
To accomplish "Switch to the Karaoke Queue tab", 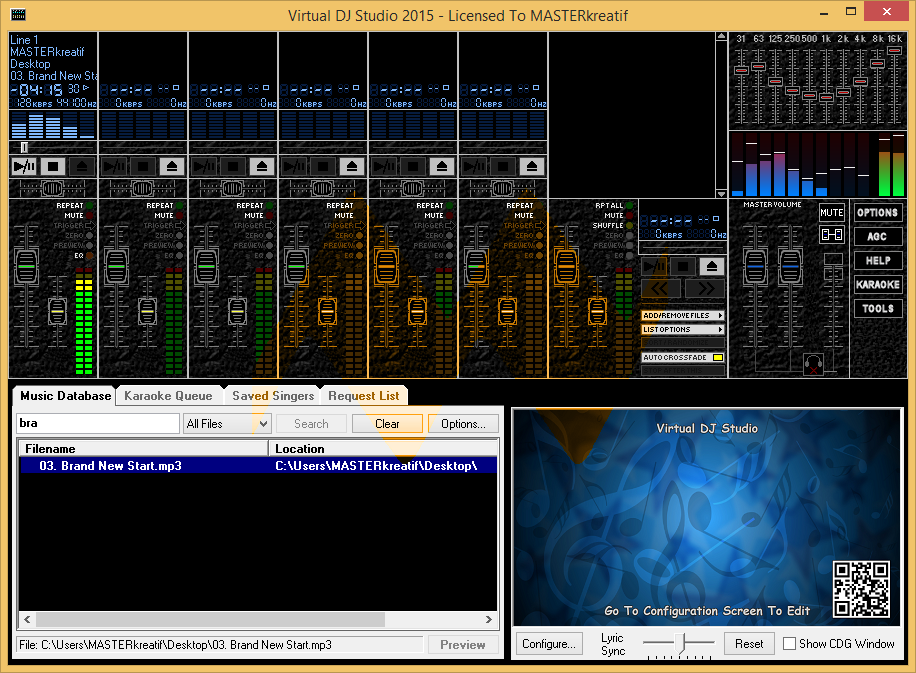I will (170, 396).
